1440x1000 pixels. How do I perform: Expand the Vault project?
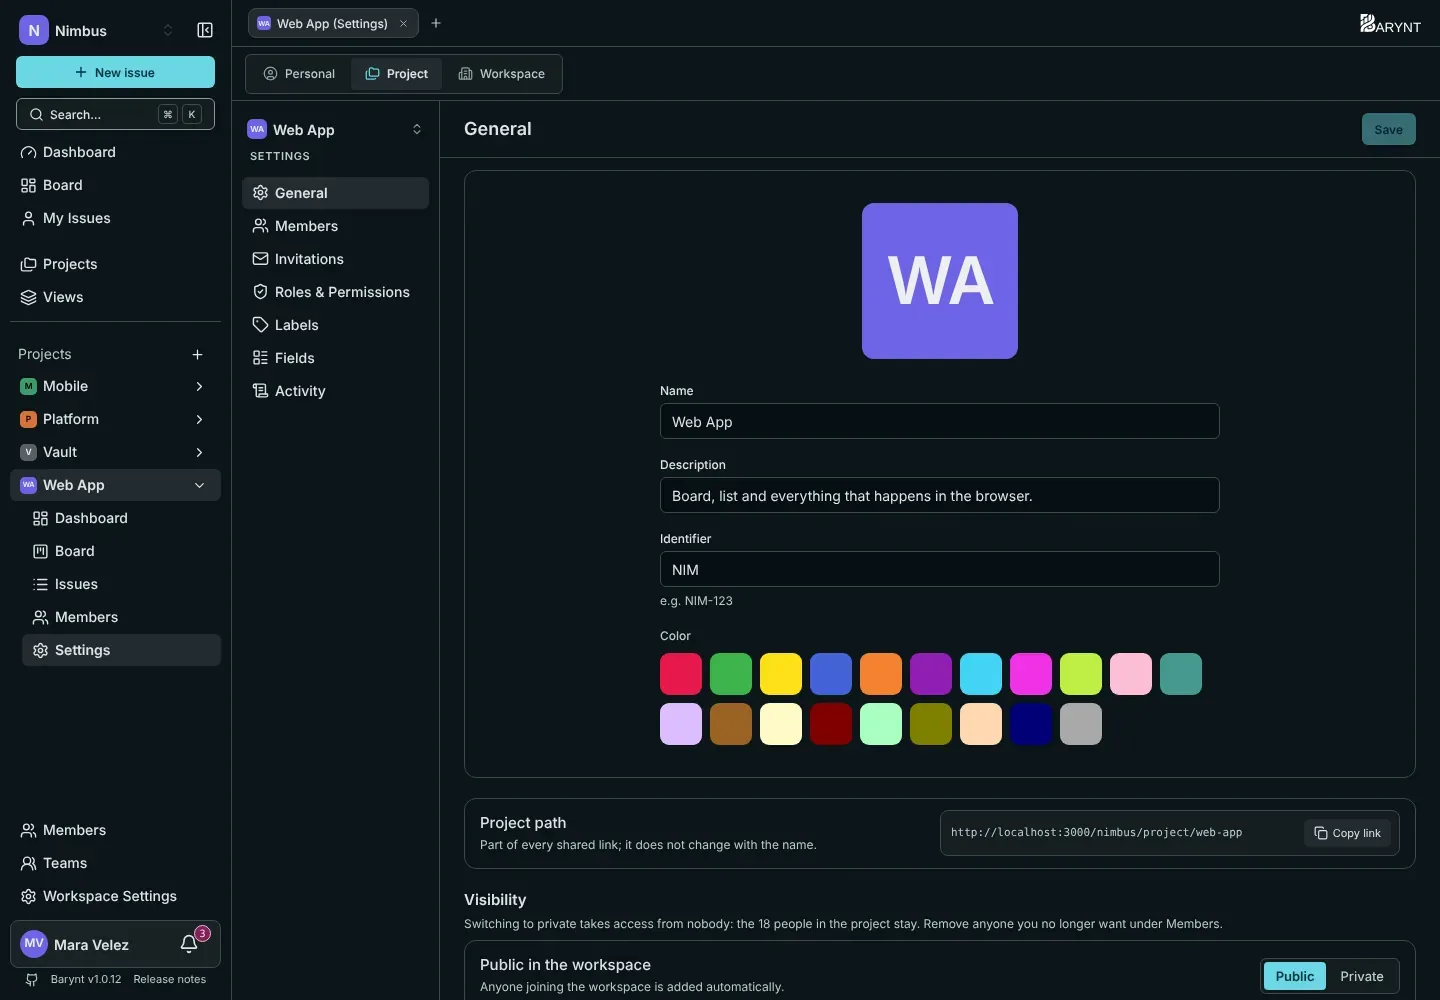click(x=199, y=452)
